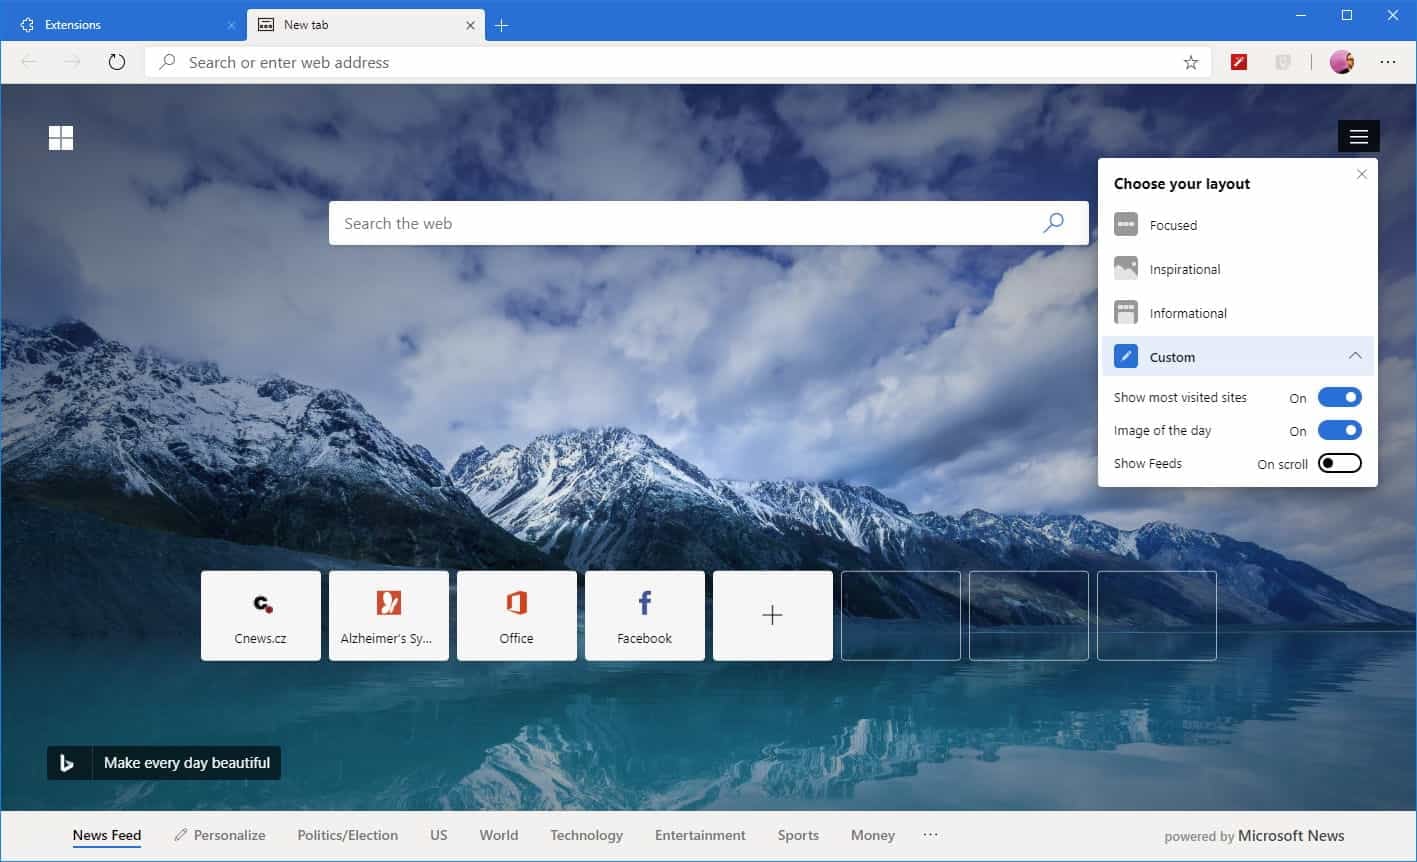
Task: Open the red extension icon in toolbar
Action: point(1239,62)
